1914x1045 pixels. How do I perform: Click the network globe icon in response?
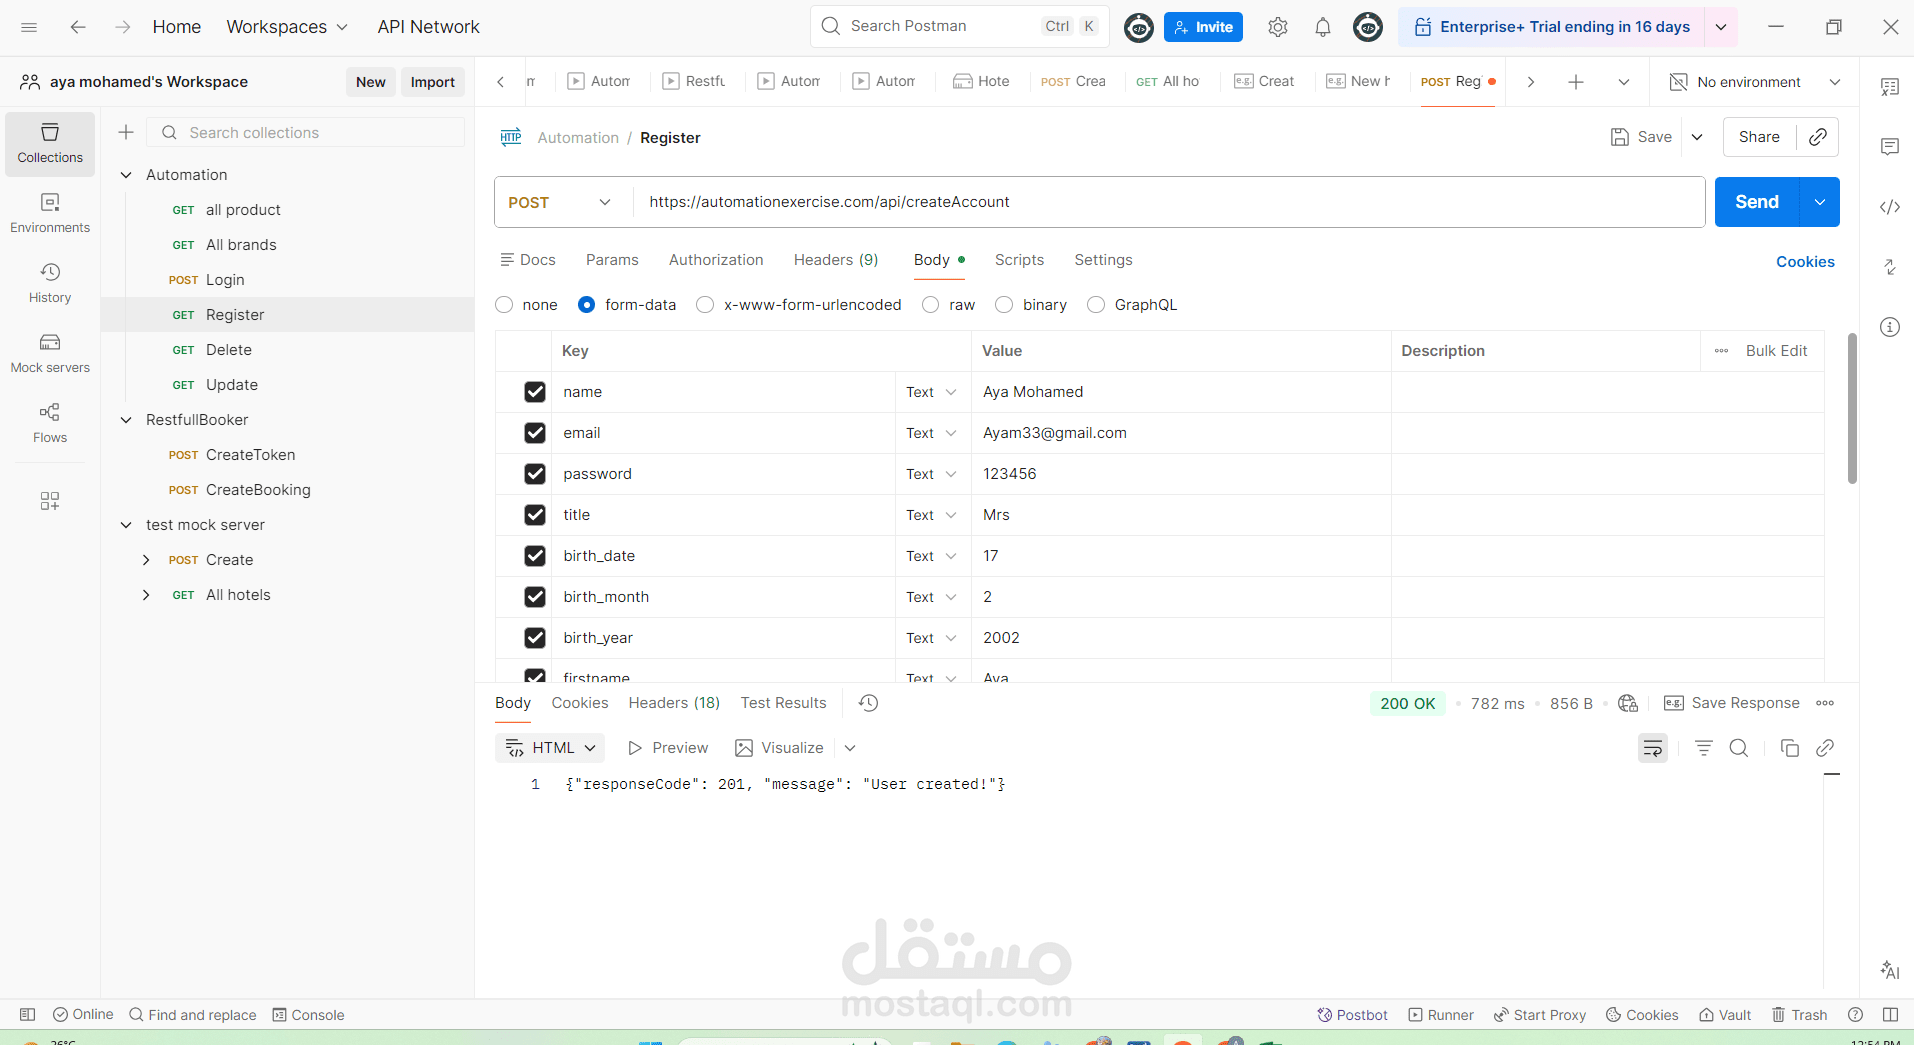pyautogui.click(x=1628, y=703)
